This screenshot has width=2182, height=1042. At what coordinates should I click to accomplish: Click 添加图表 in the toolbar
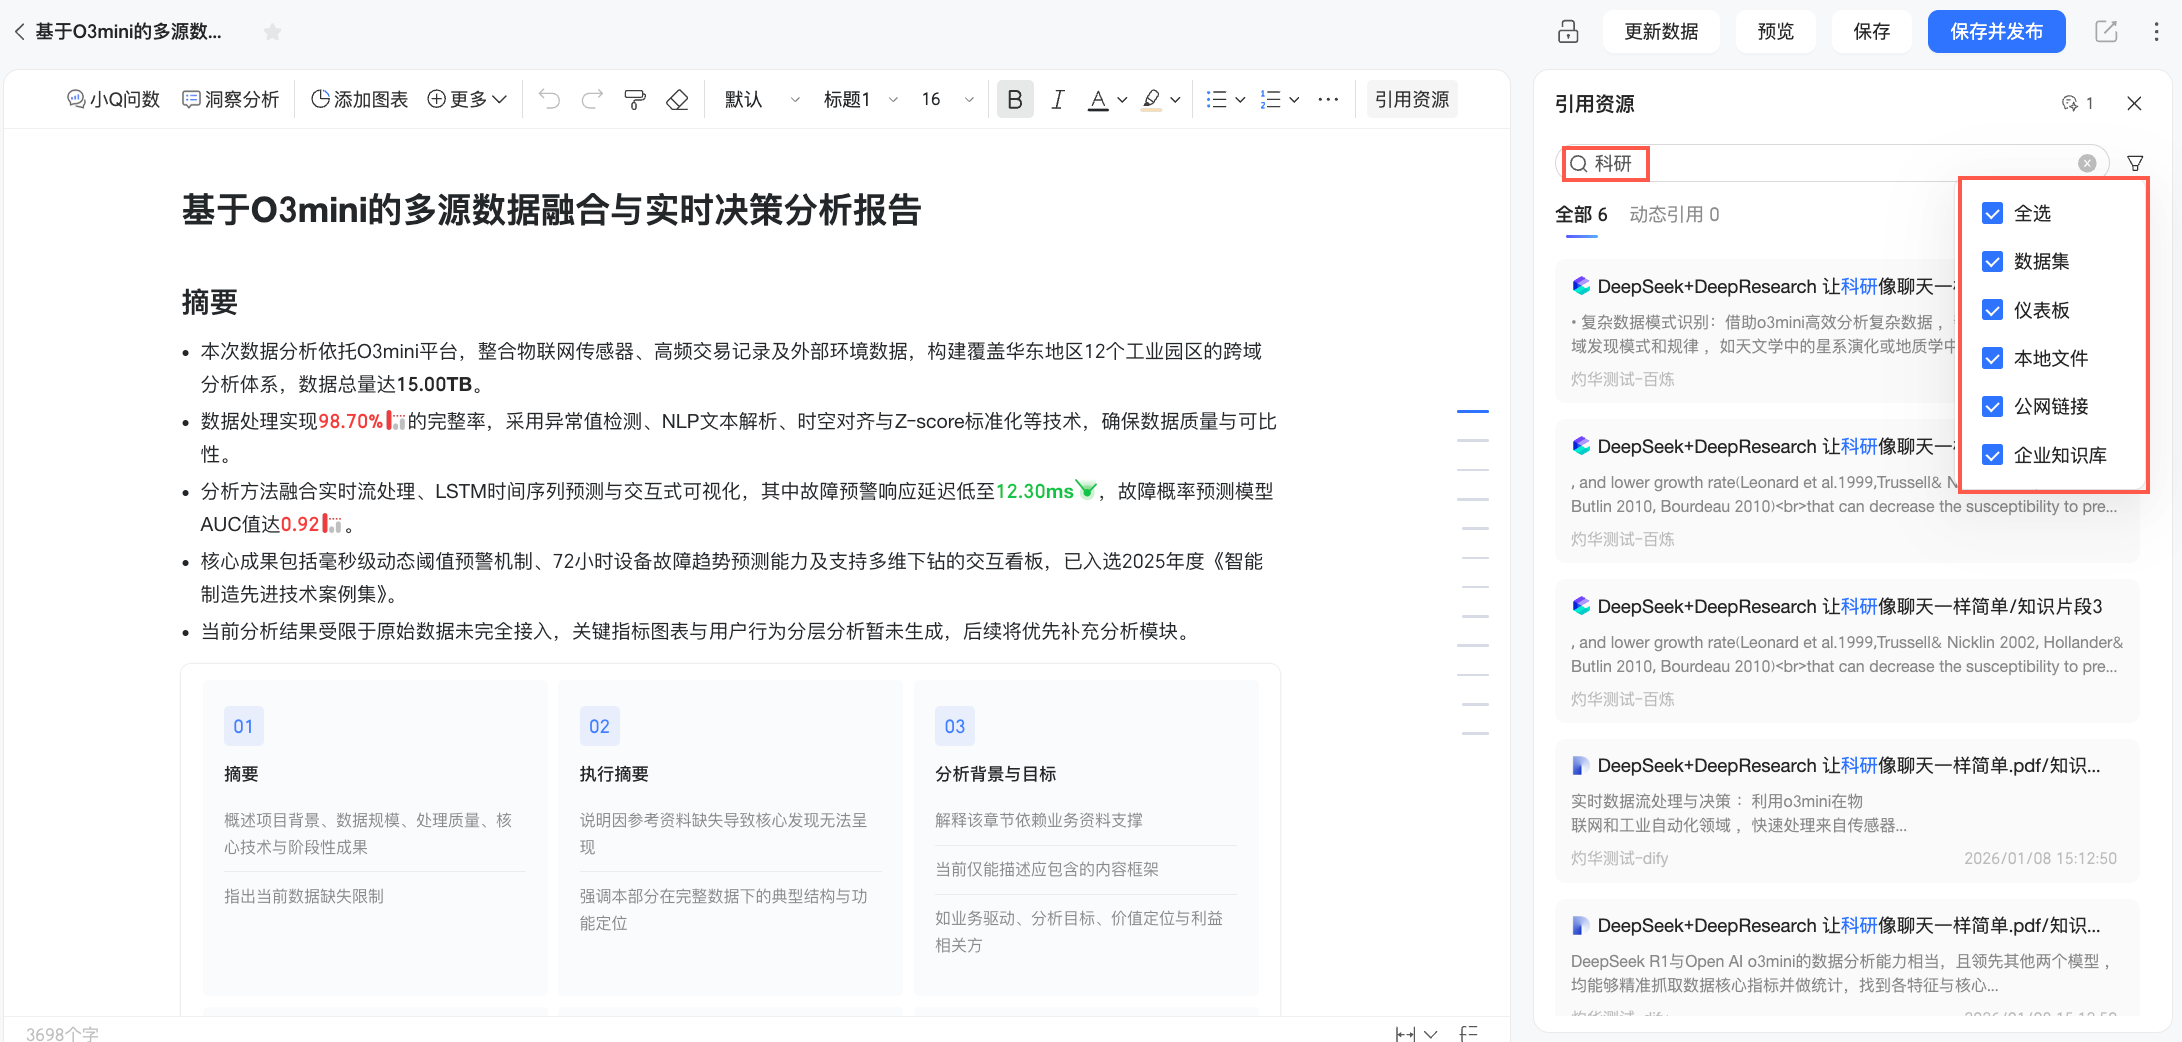[x=359, y=99]
